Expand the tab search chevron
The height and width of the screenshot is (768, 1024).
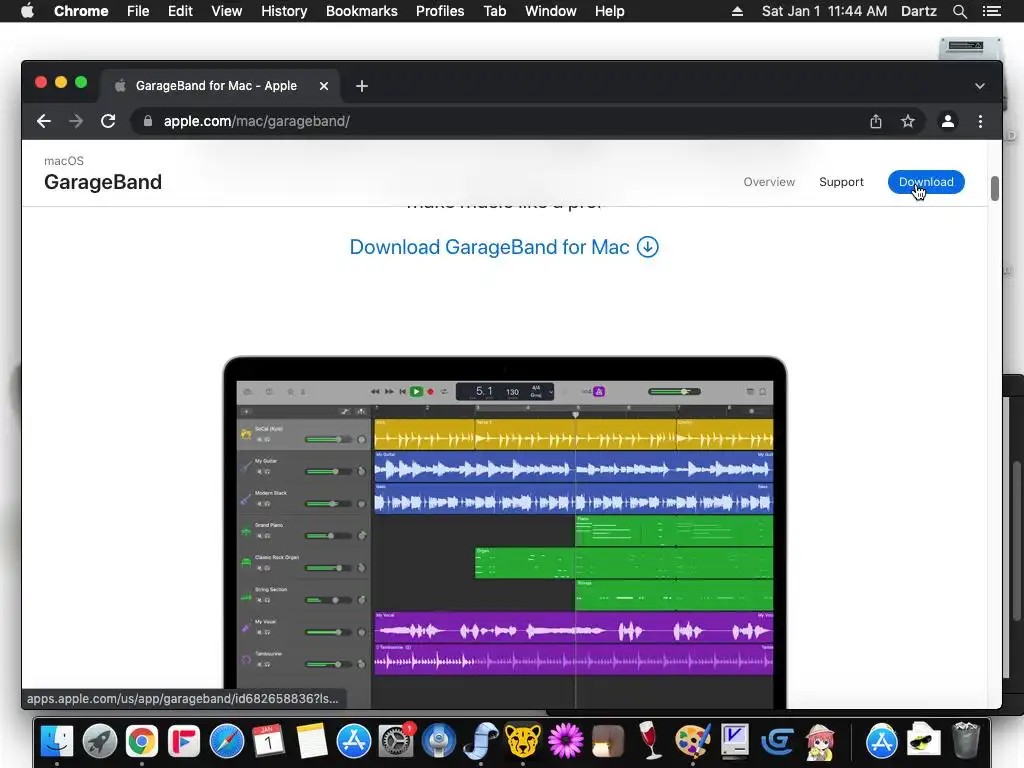pyautogui.click(x=980, y=86)
